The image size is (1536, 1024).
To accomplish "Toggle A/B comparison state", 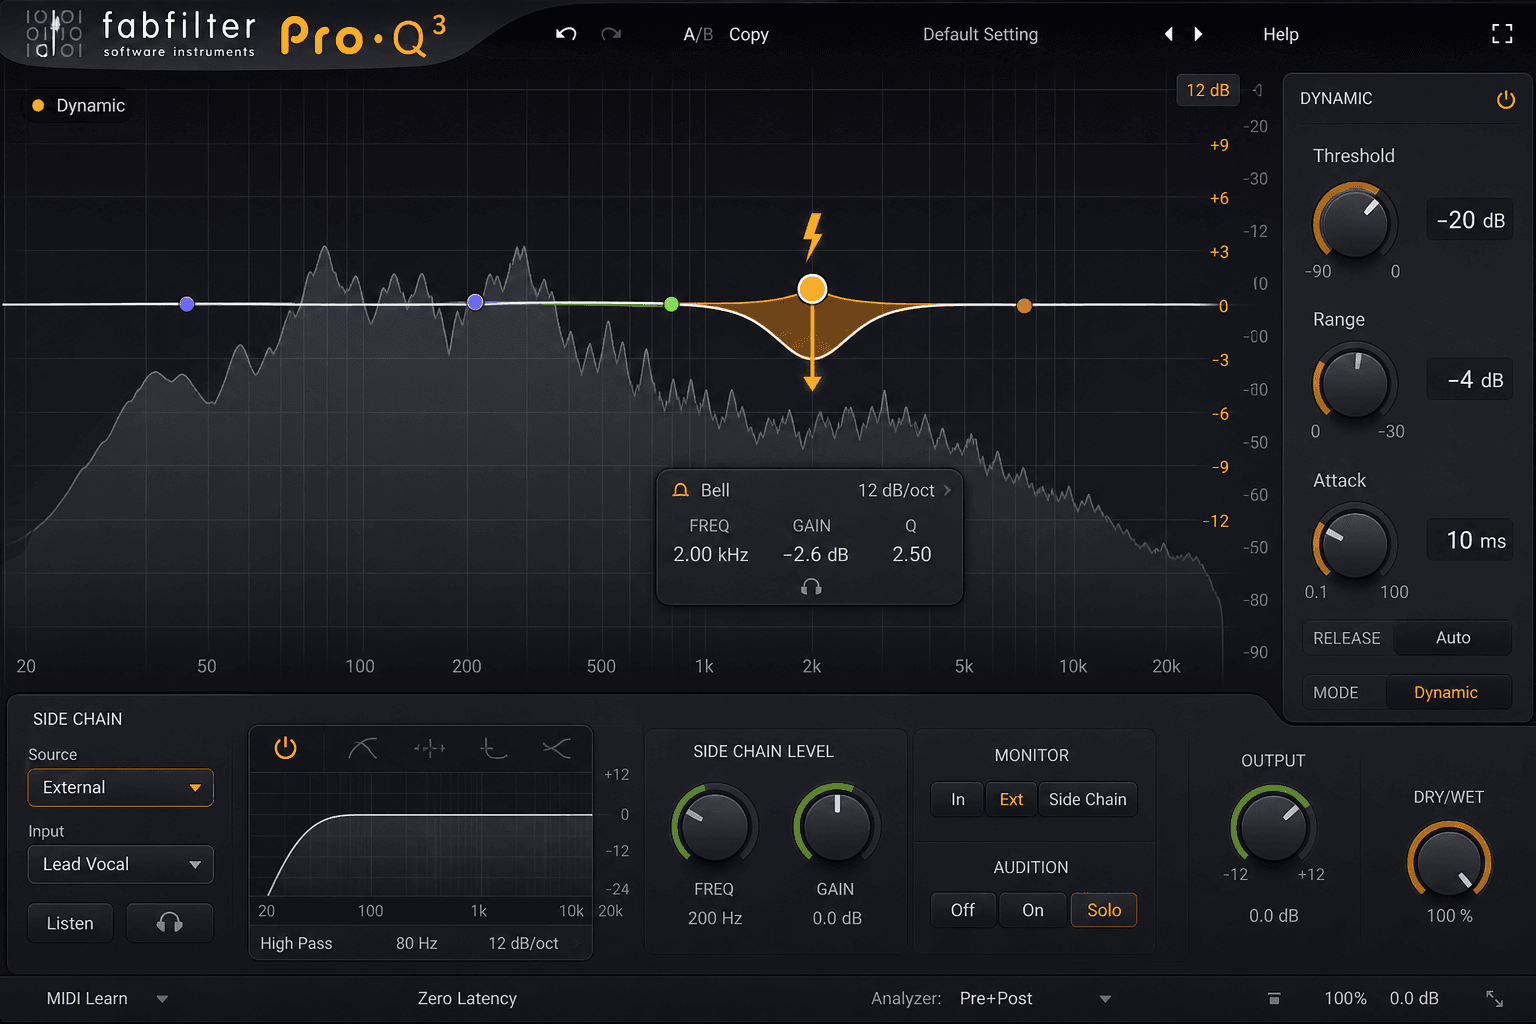I will click(x=698, y=34).
